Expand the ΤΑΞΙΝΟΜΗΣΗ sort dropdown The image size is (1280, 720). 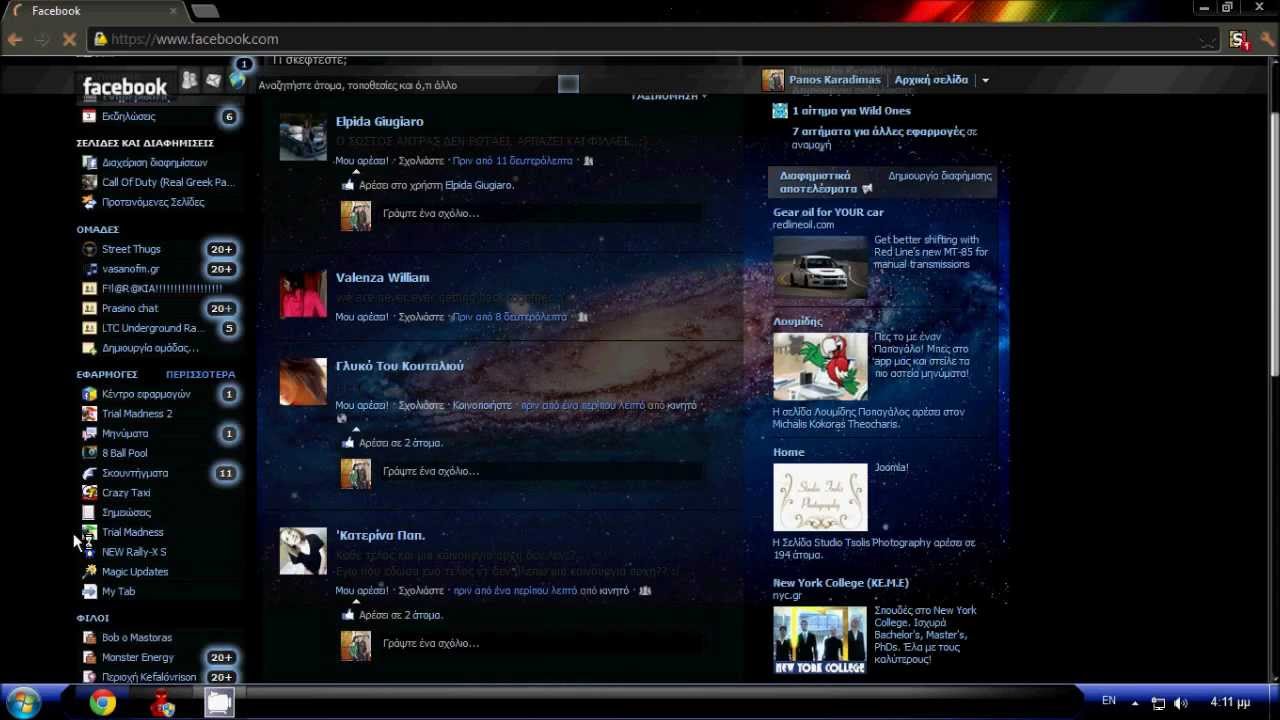[x=669, y=96]
